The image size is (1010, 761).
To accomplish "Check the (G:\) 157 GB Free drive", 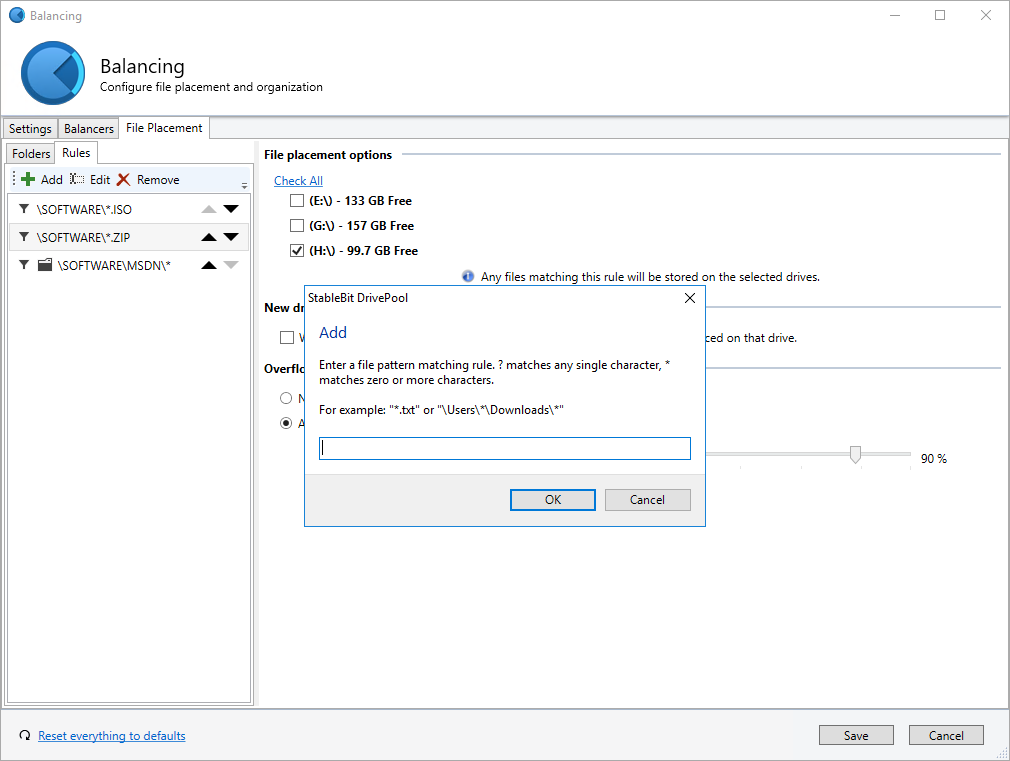I will 297,226.
